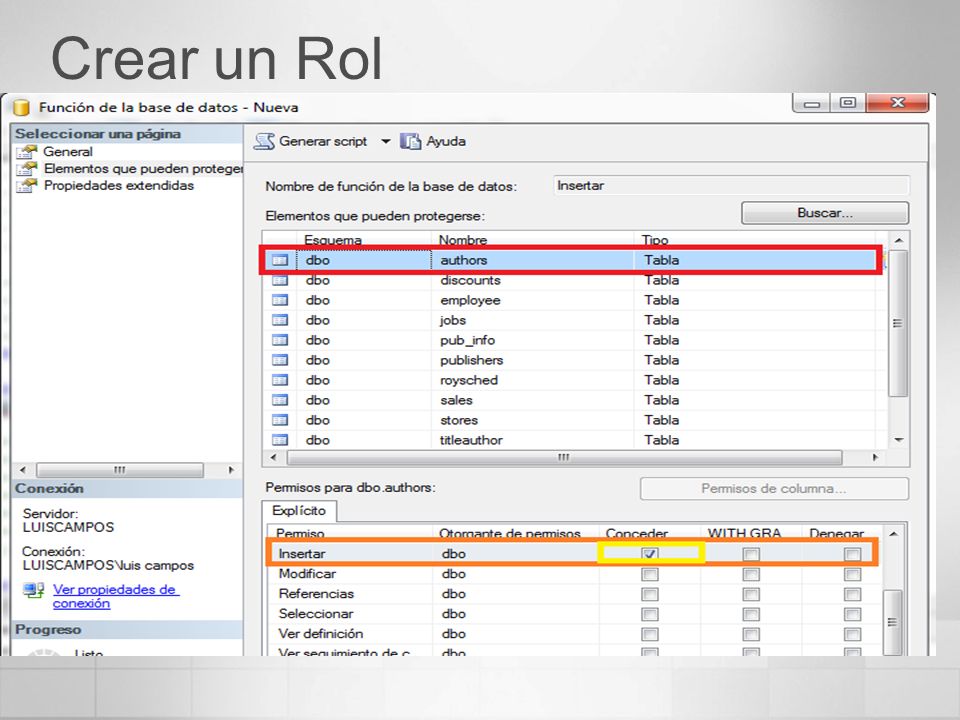This screenshot has height=720, width=960.
Task: Select the General page icon
Action: 26,152
